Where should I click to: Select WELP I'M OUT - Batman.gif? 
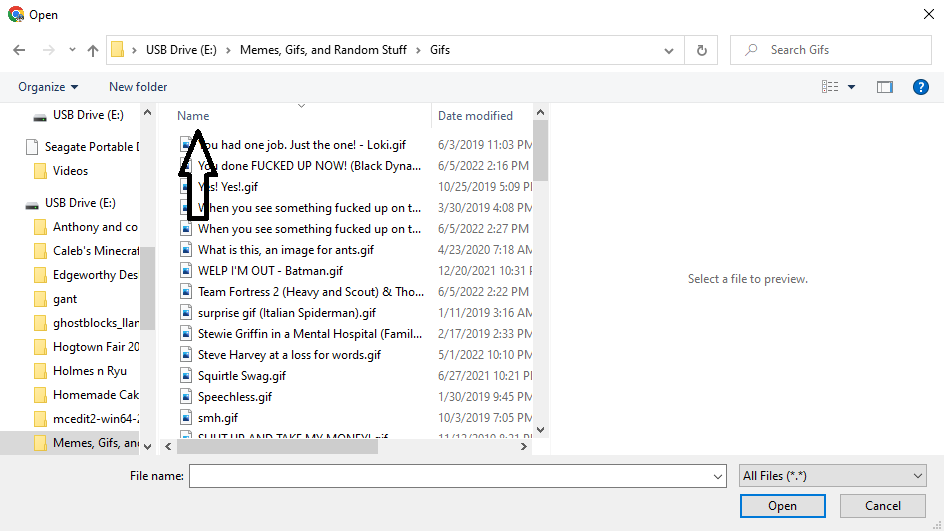(270, 271)
